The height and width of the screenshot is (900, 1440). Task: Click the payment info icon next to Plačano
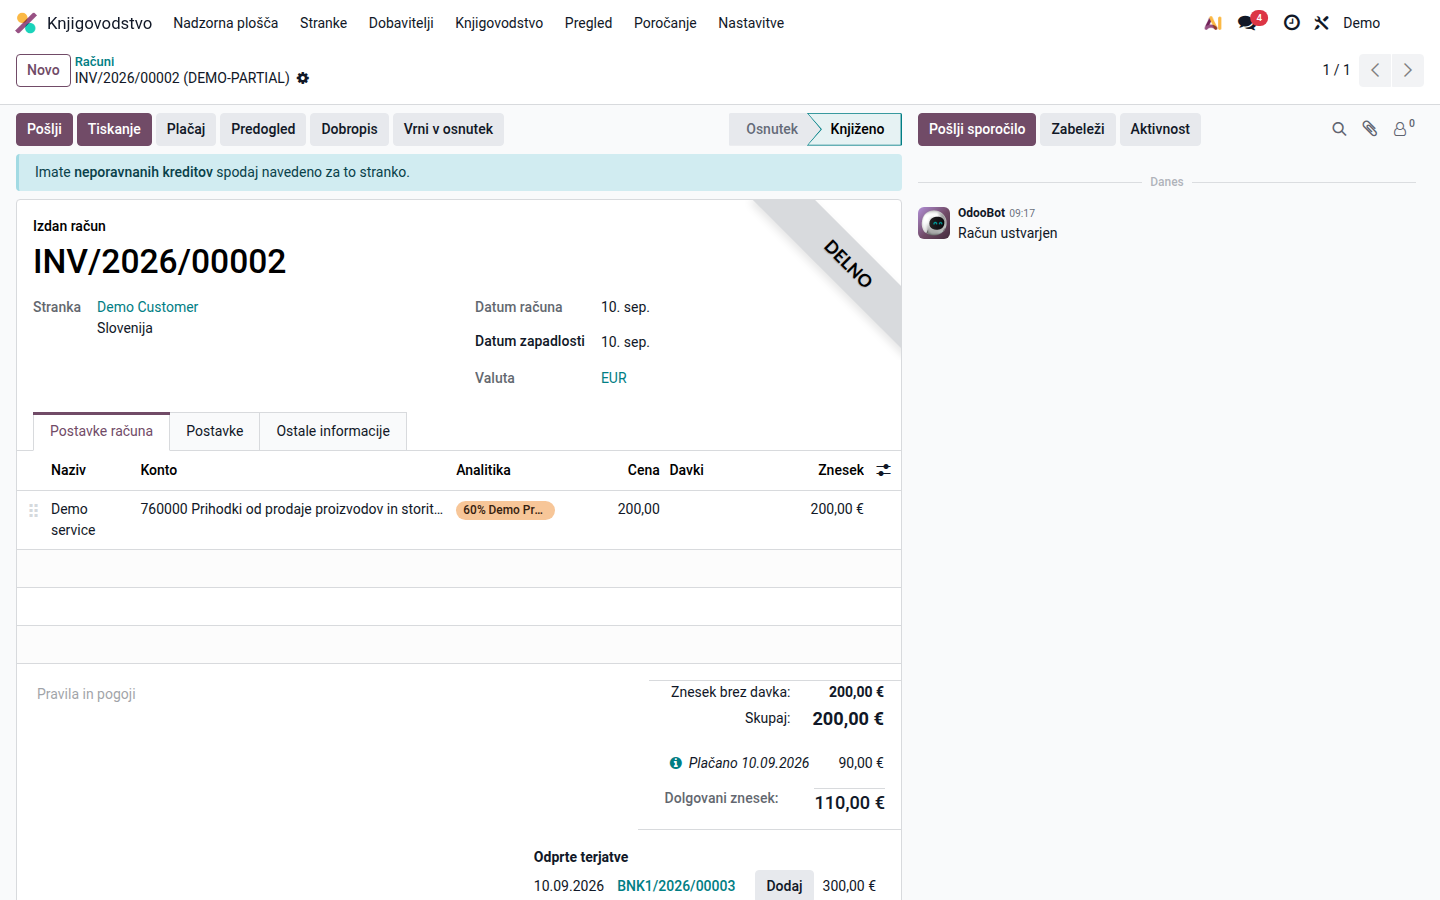tap(676, 763)
